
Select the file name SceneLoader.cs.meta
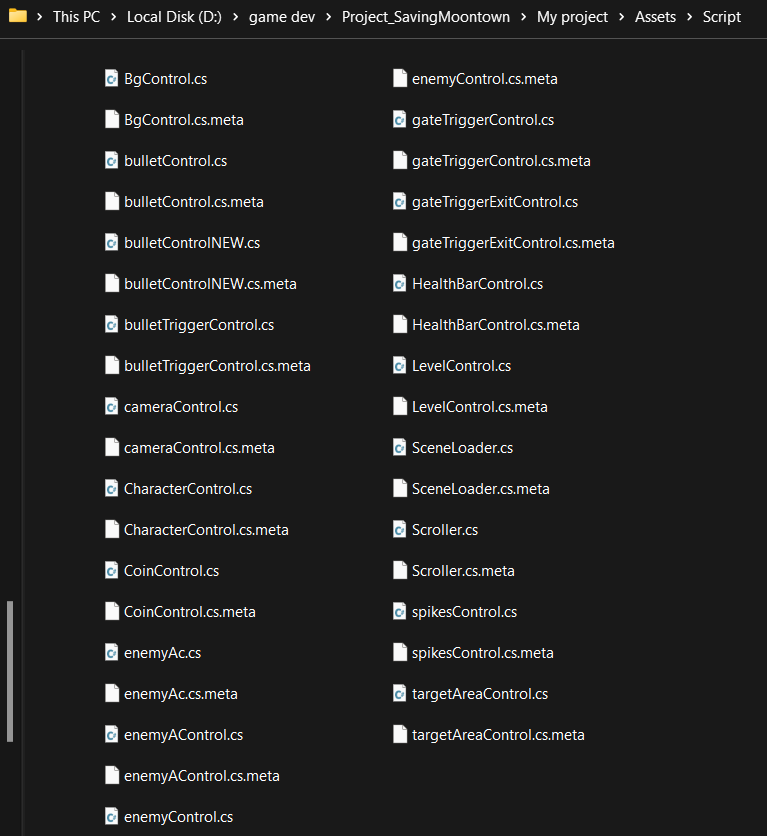pos(481,489)
